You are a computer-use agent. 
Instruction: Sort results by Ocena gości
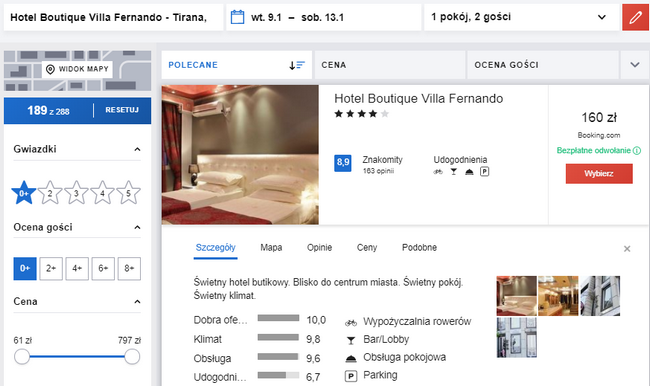coord(543,65)
